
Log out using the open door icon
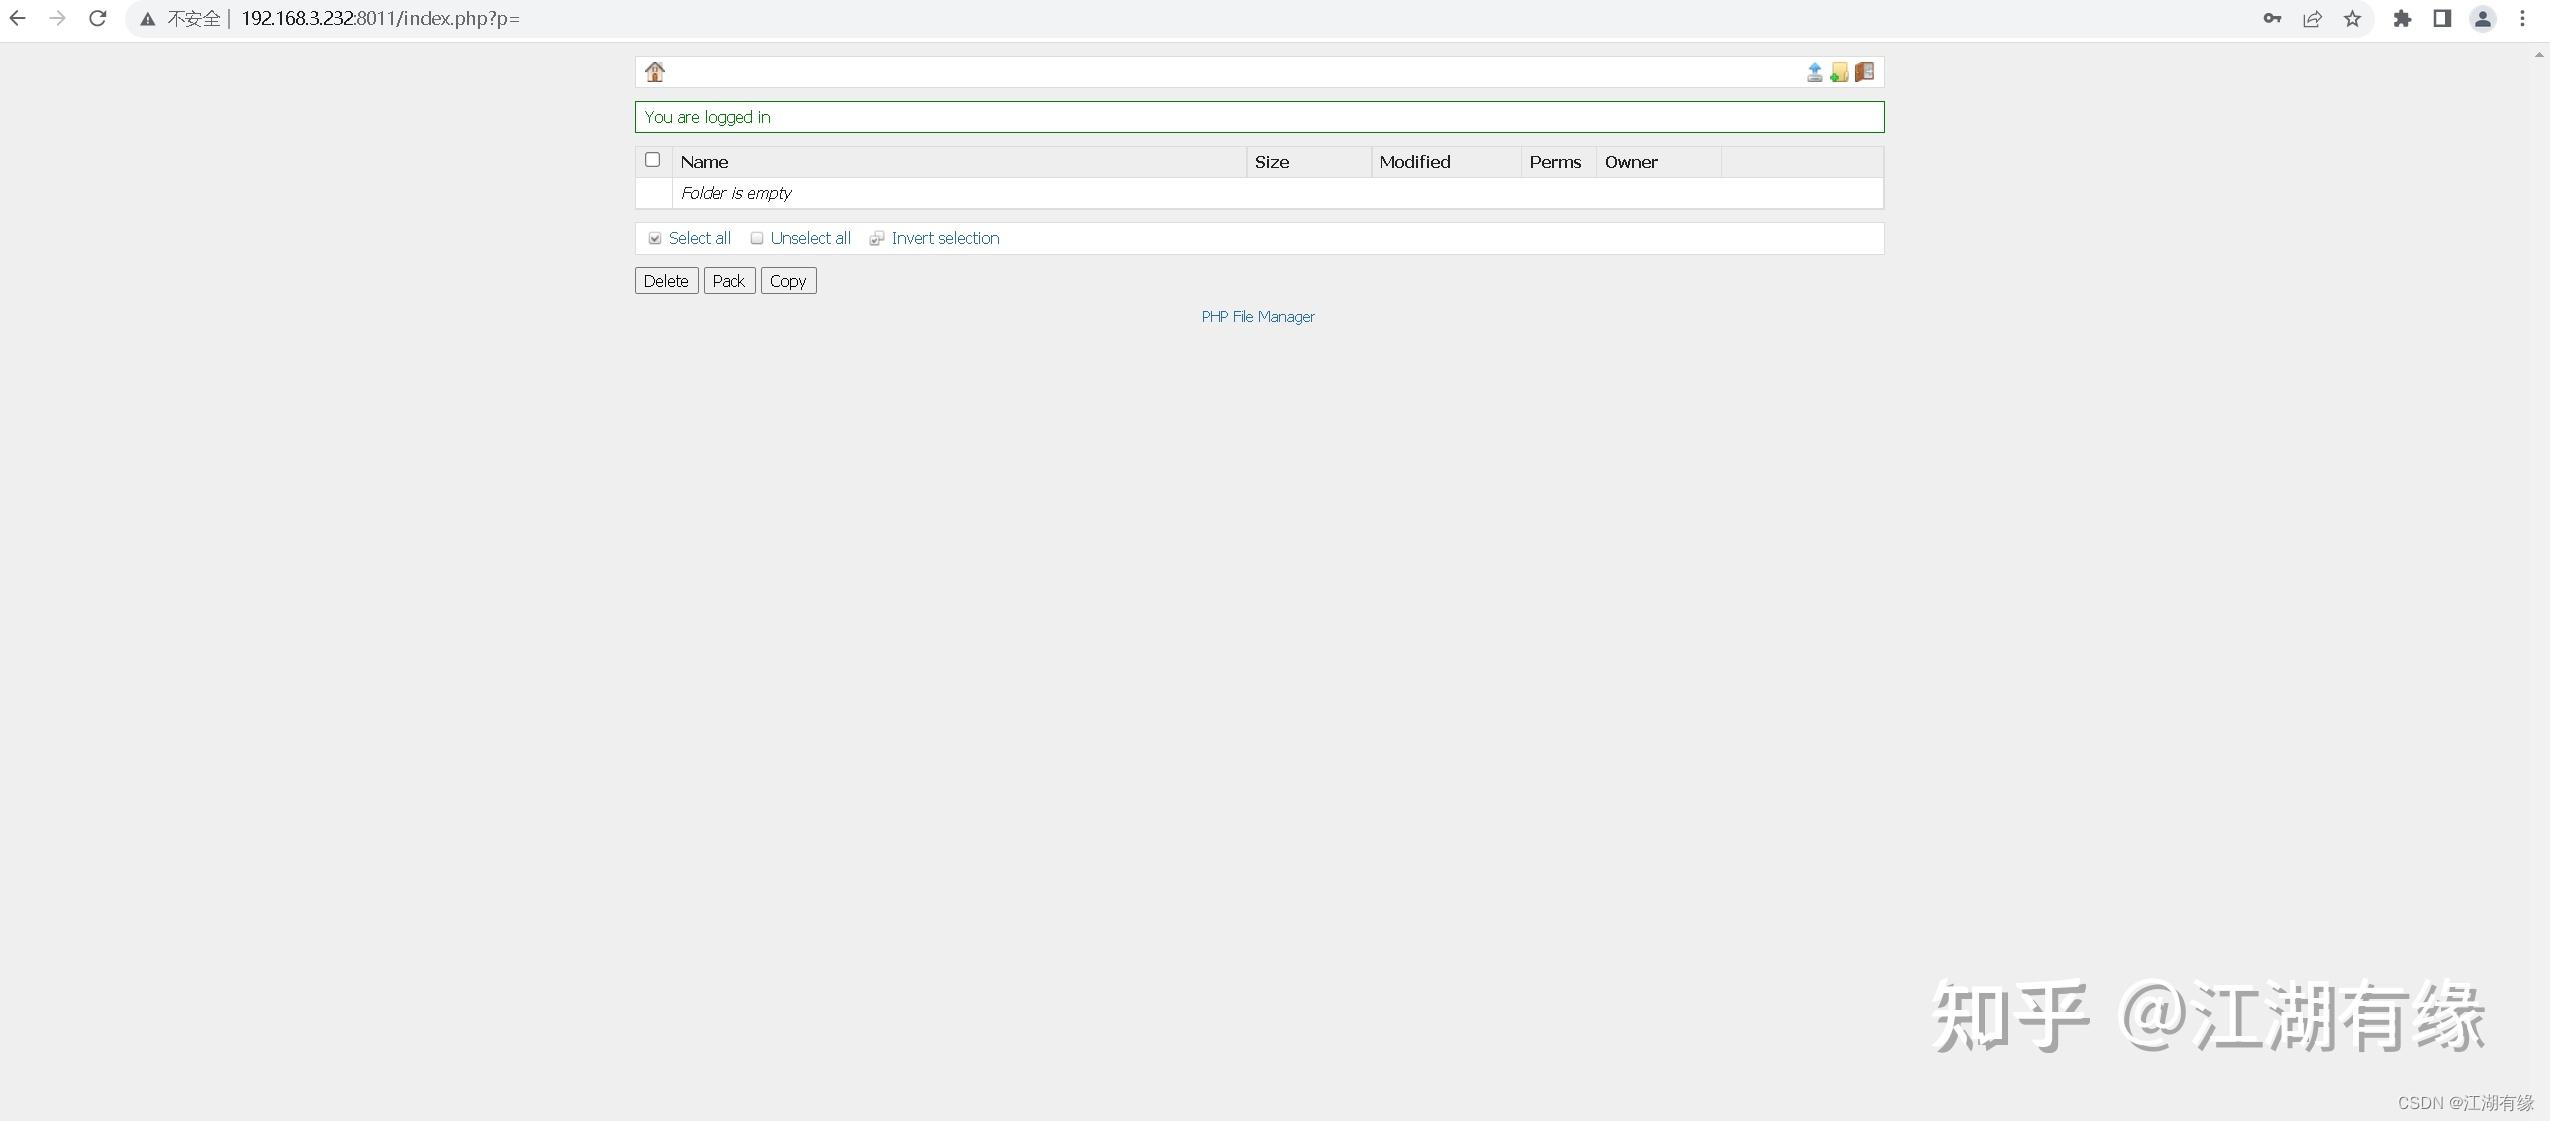coord(1865,71)
